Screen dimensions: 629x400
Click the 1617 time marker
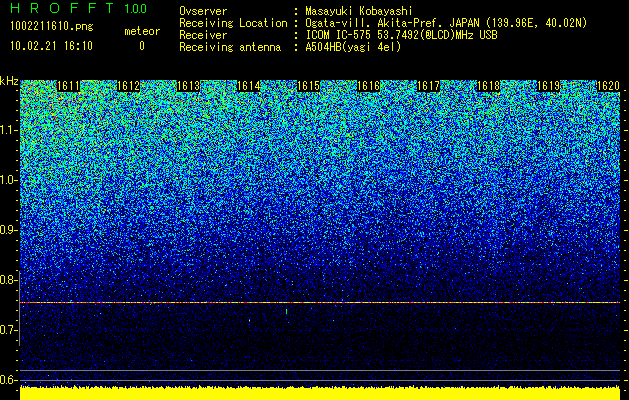(428, 86)
